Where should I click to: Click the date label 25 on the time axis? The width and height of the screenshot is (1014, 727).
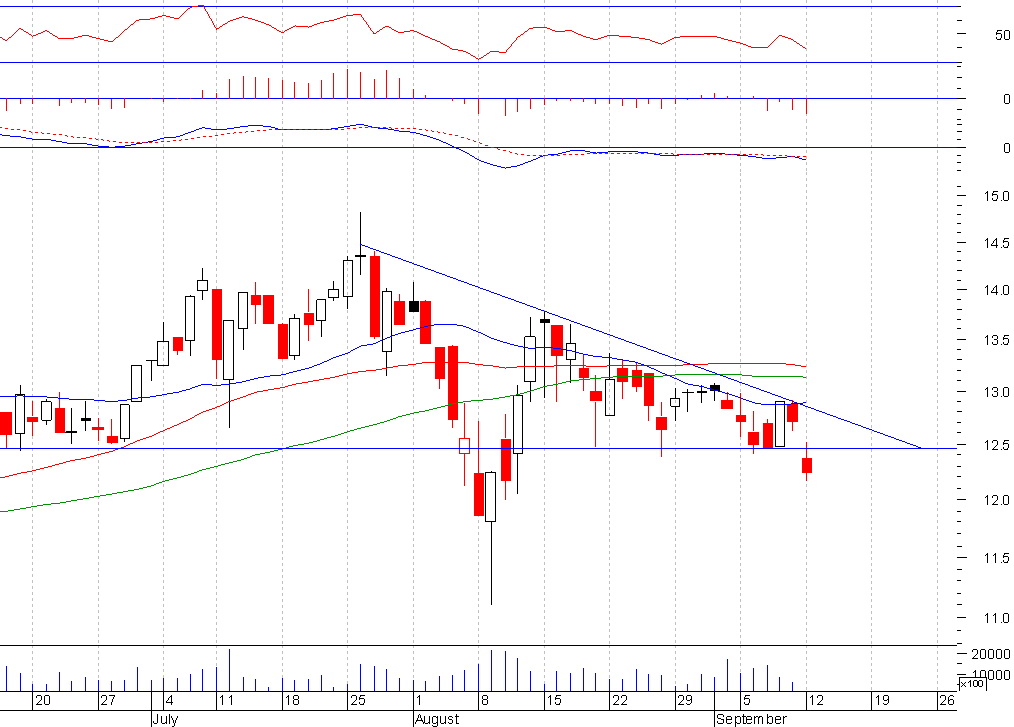tap(358, 700)
